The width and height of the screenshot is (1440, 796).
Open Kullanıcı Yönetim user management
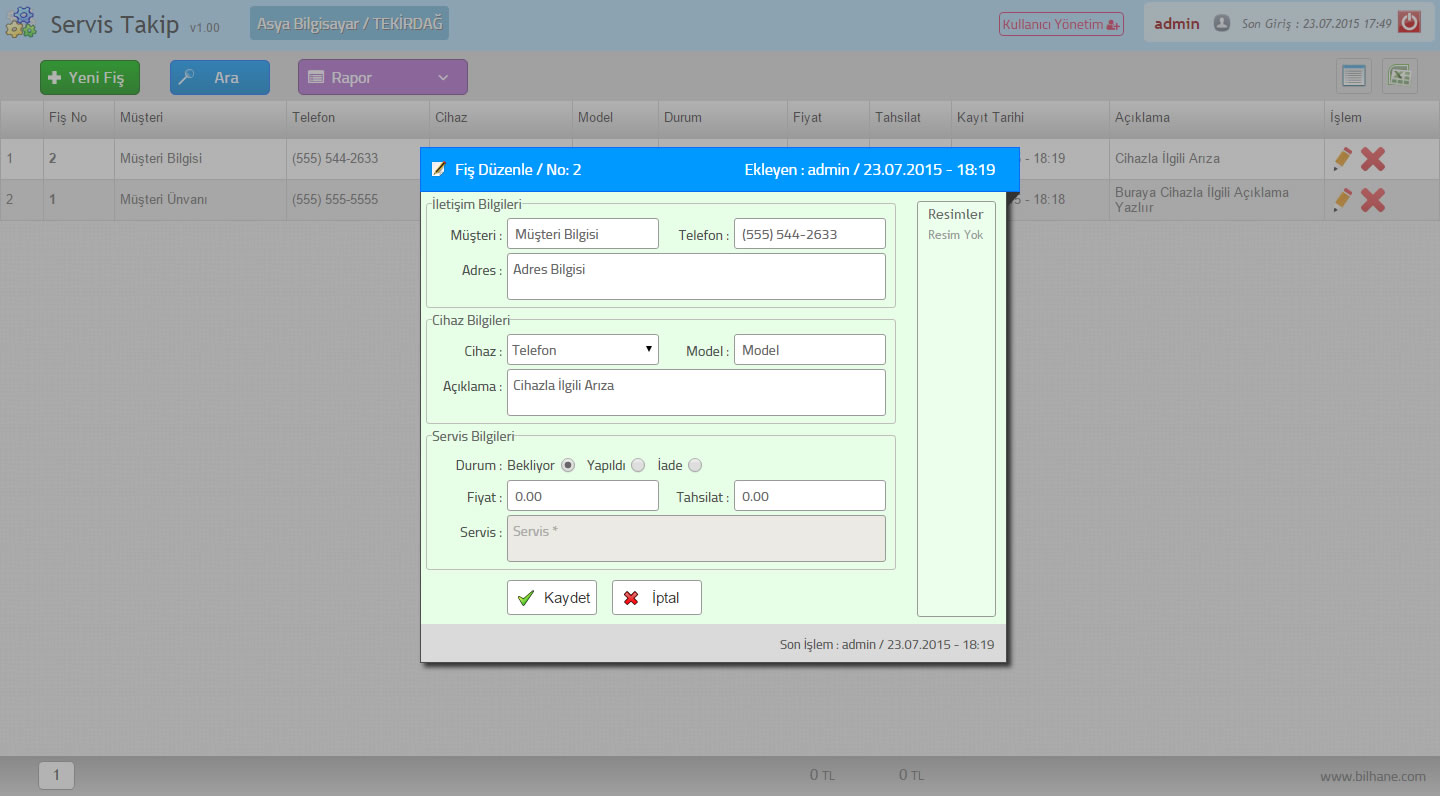(x=1060, y=24)
